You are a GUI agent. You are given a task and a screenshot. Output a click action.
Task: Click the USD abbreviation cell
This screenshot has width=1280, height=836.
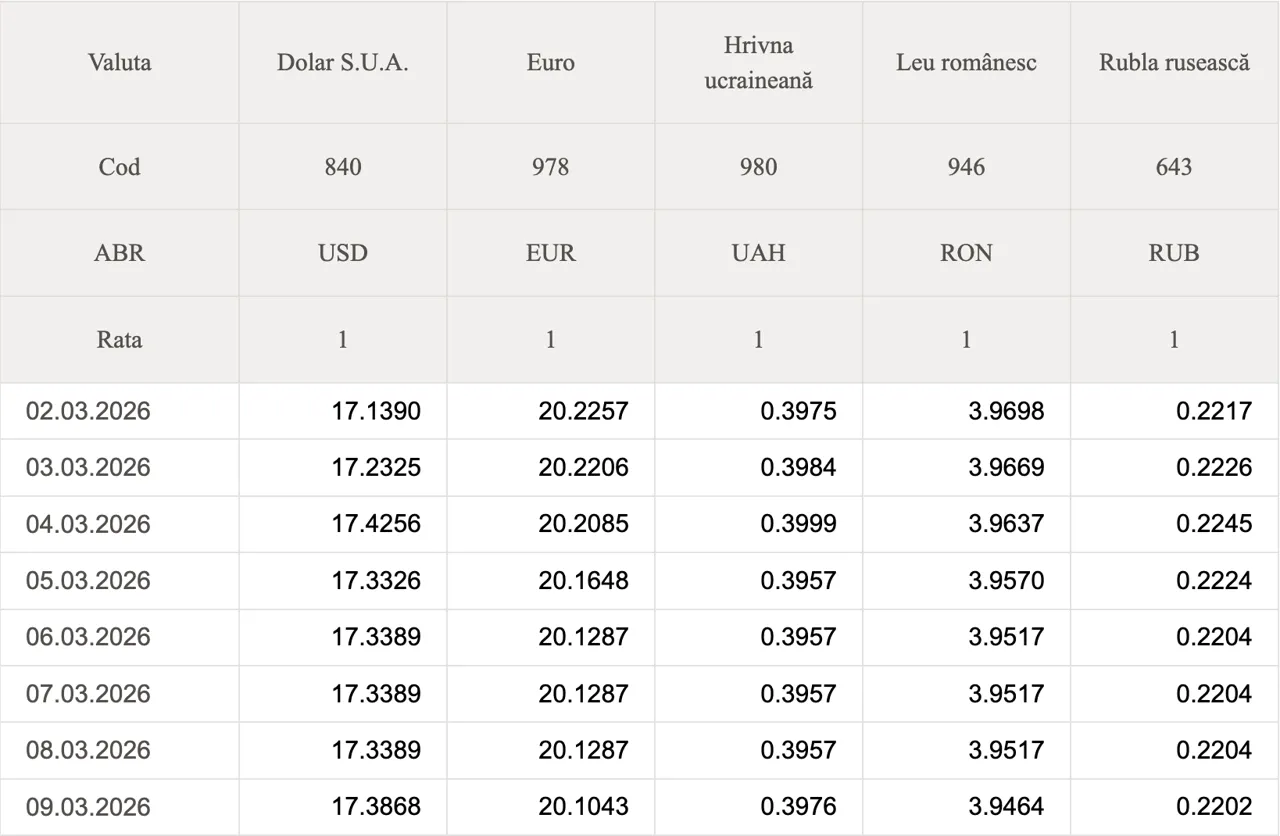point(343,253)
